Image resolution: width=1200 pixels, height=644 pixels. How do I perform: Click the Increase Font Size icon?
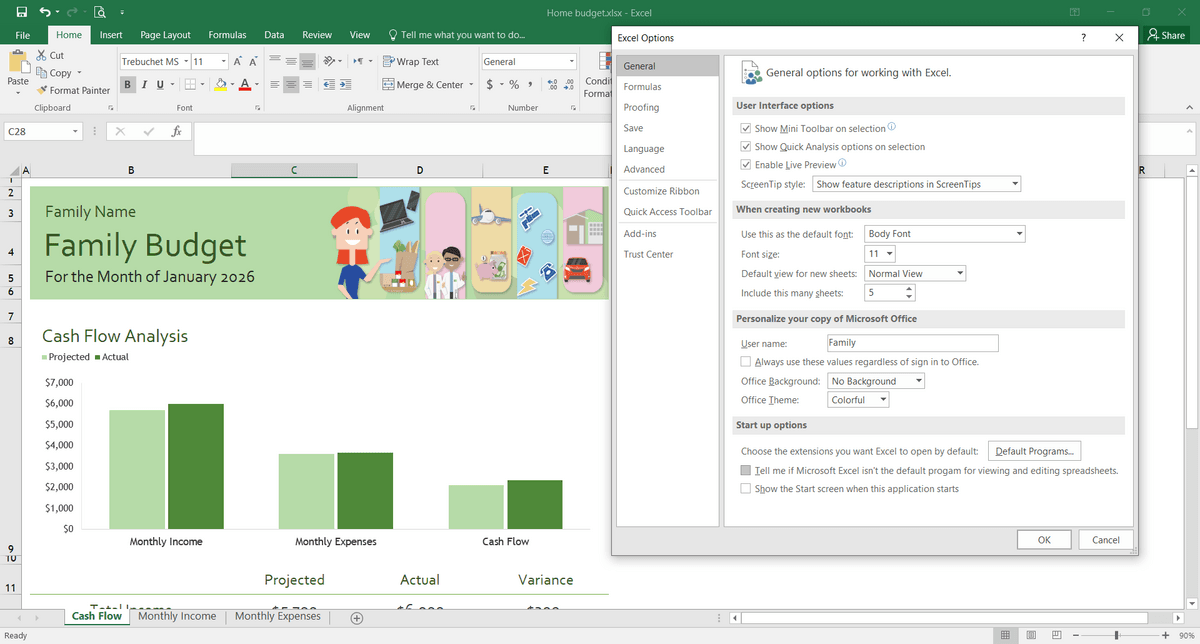click(238, 62)
